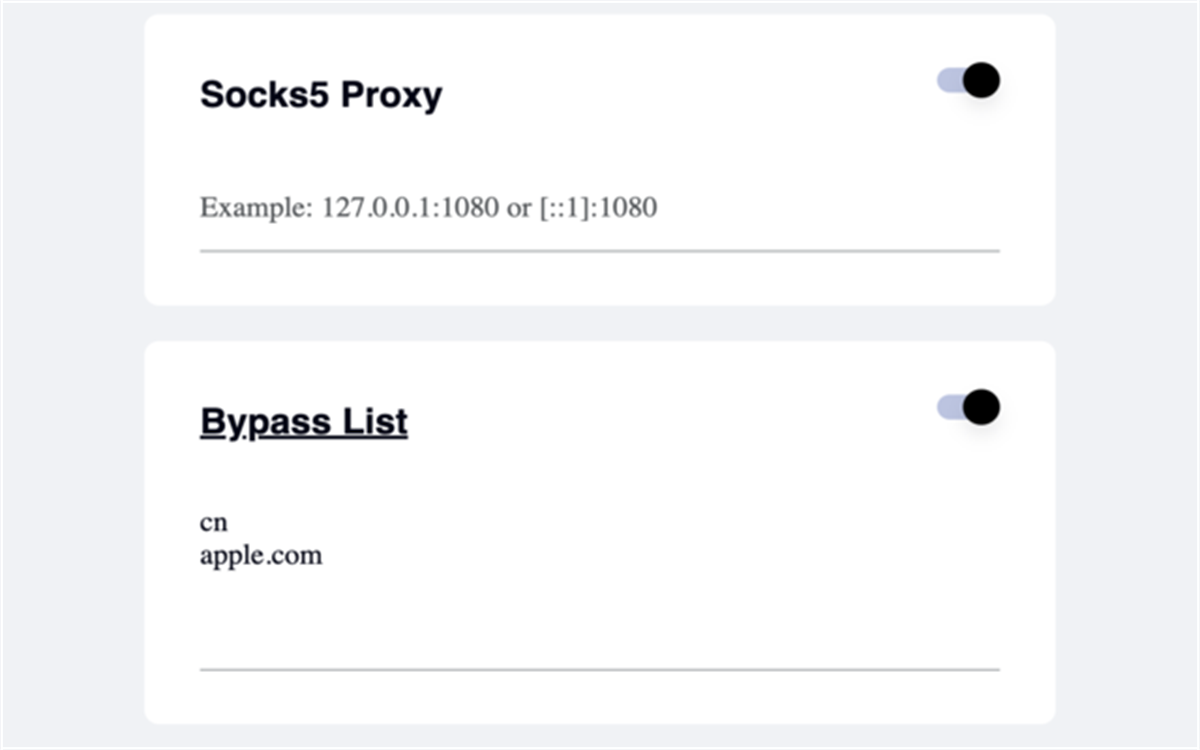The image size is (1200, 750).
Task: Click the proxy input underline field
Action: click(600, 248)
